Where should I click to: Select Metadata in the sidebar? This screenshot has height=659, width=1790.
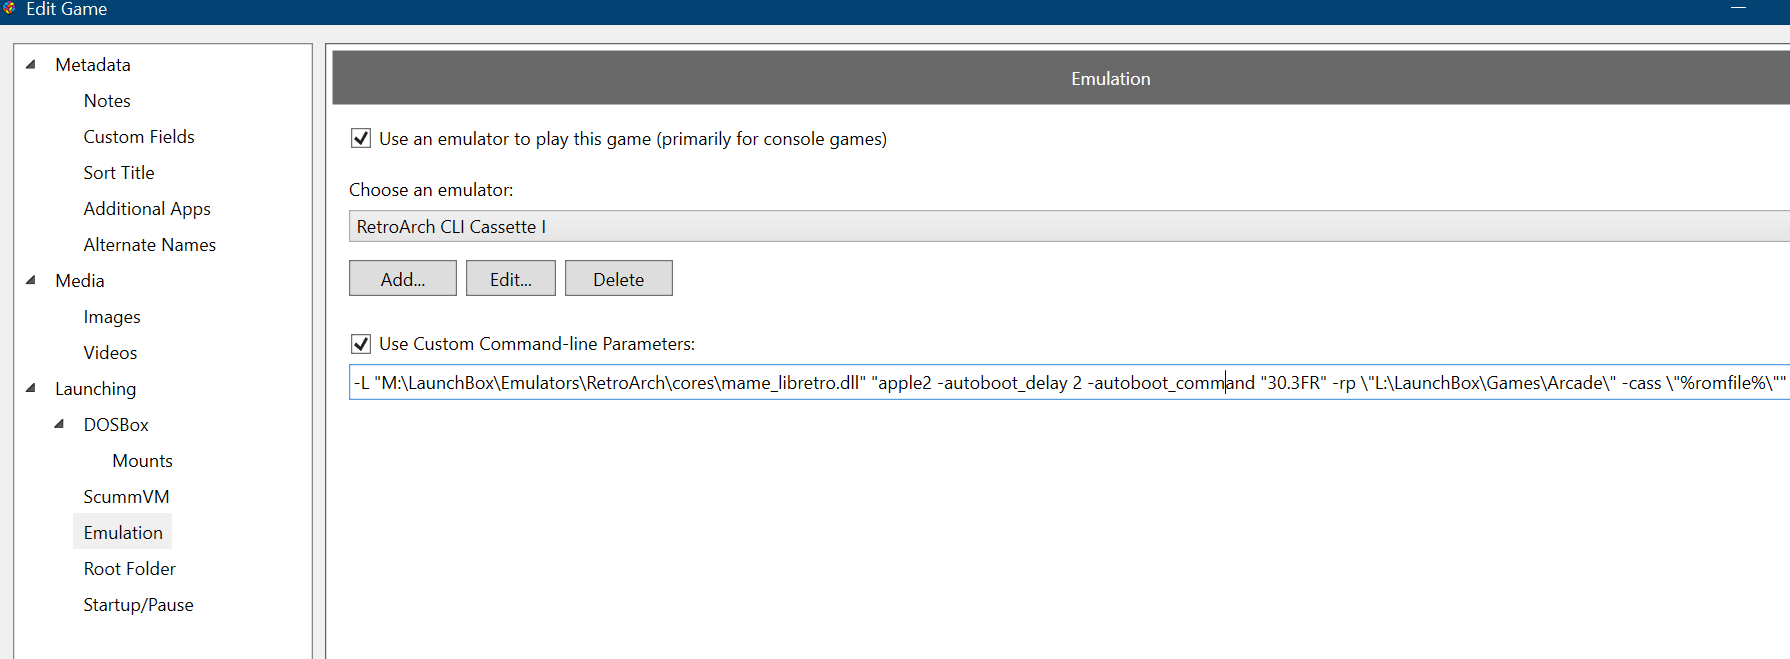pyautogui.click(x=93, y=65)
